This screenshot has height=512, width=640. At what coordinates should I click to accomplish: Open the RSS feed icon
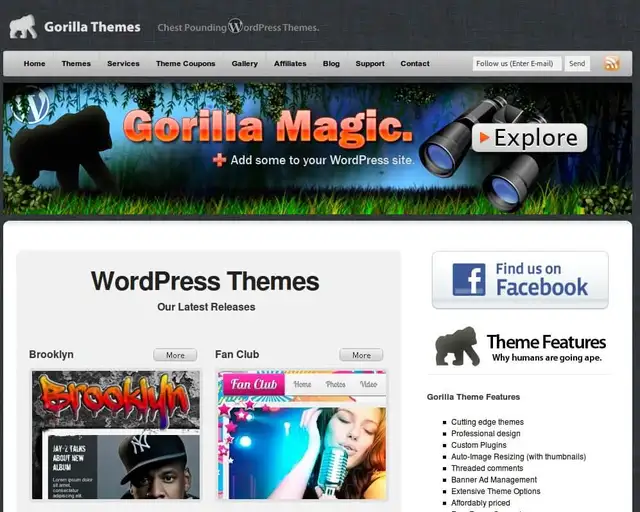(611, 63)
